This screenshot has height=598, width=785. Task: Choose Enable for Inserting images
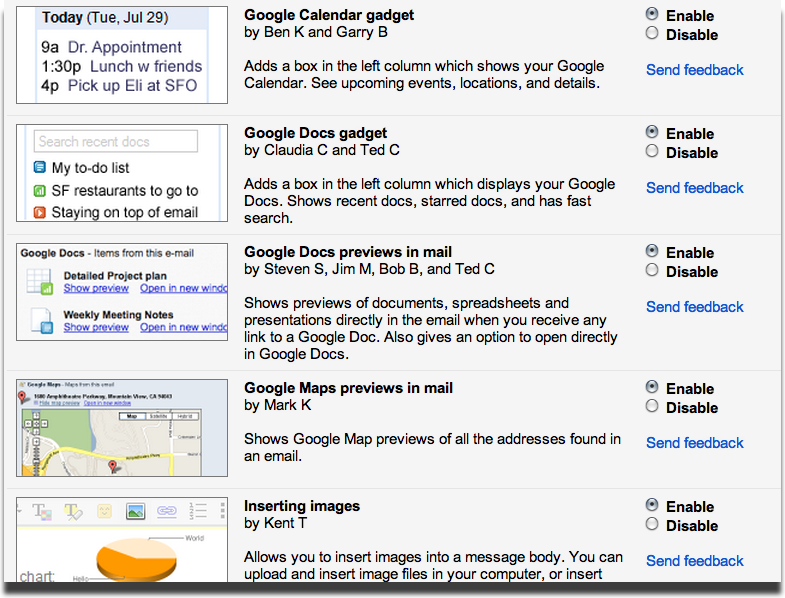click(653, 506)
